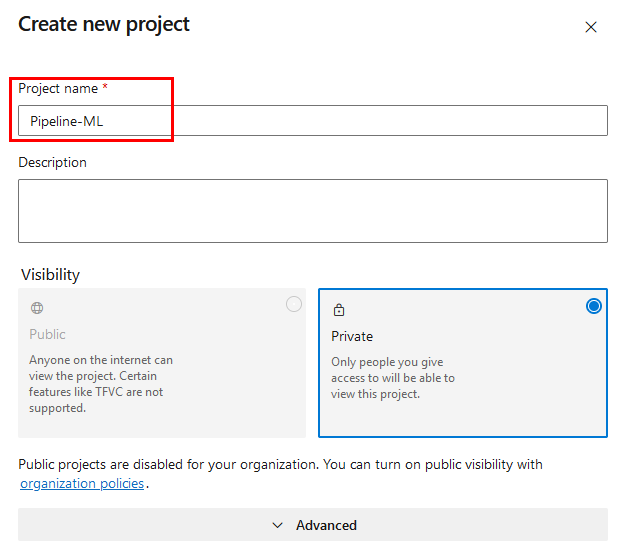Select the Private visibility radio button
Screen dimensions: 626x550
click(594, 306)
